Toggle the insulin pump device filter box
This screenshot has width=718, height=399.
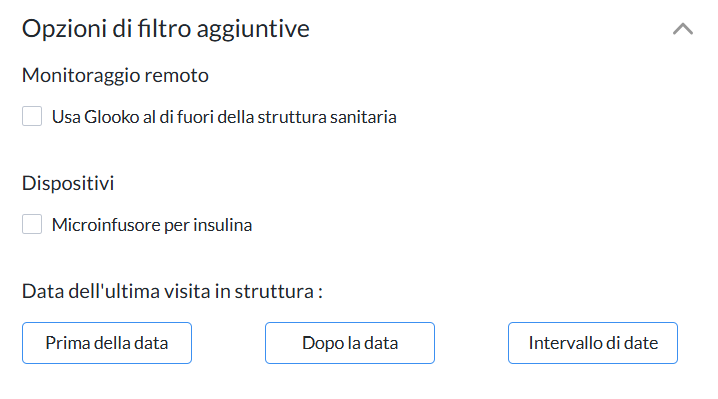click(32, 224)
